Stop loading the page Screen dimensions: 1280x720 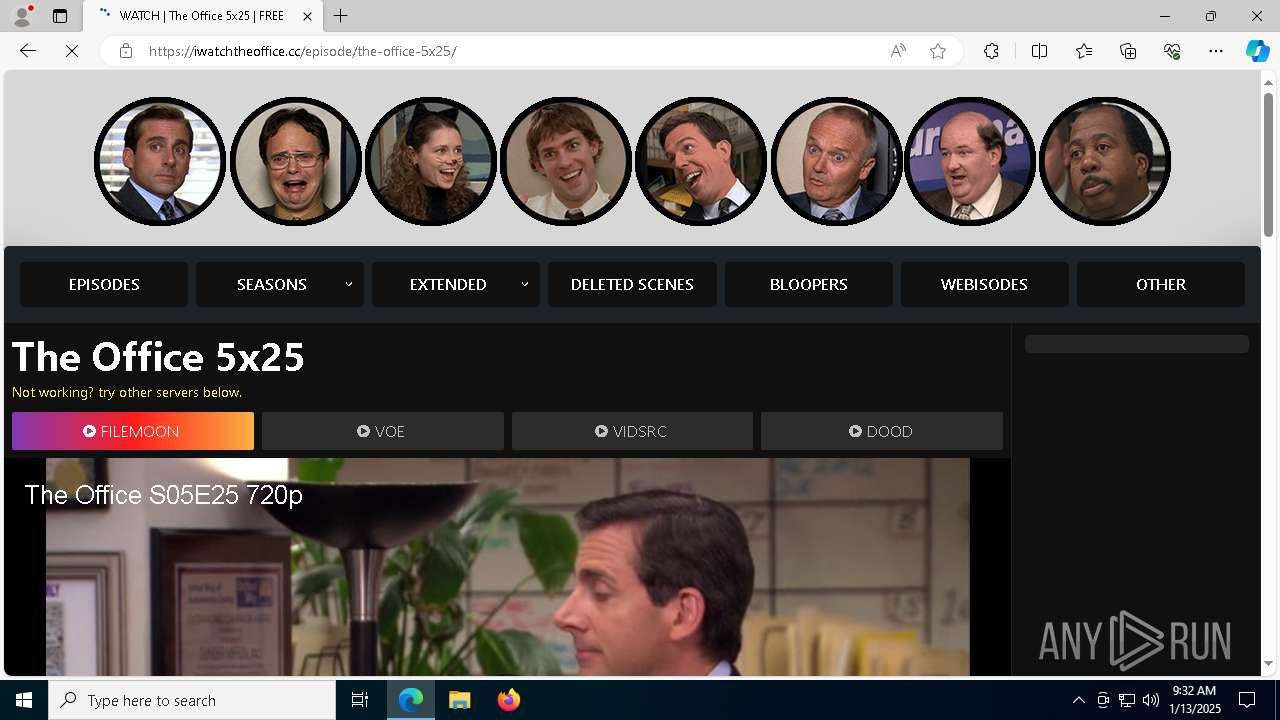[72, 51]
